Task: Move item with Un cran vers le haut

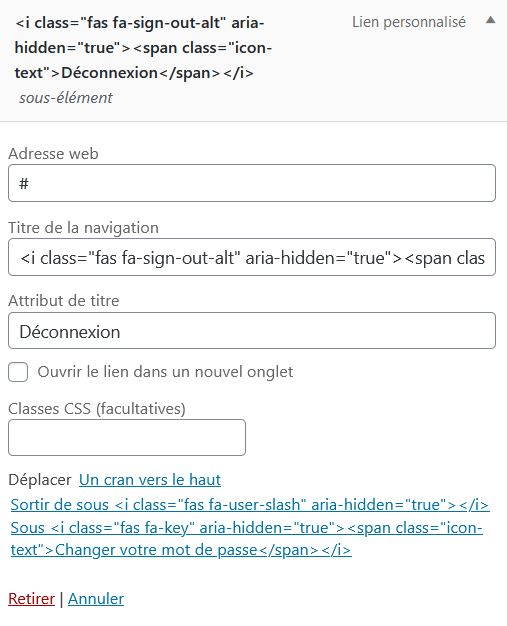Action: (150, 480)
